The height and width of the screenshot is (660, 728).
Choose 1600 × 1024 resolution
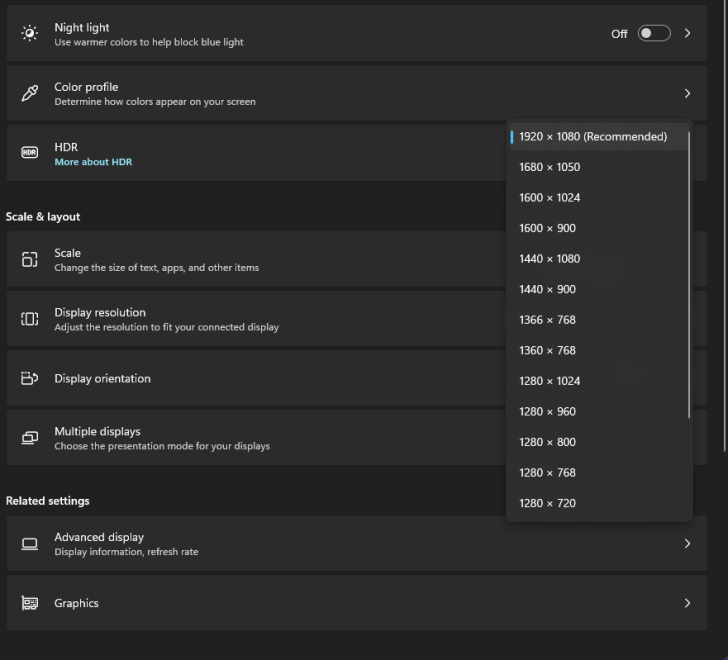(599, 198)
